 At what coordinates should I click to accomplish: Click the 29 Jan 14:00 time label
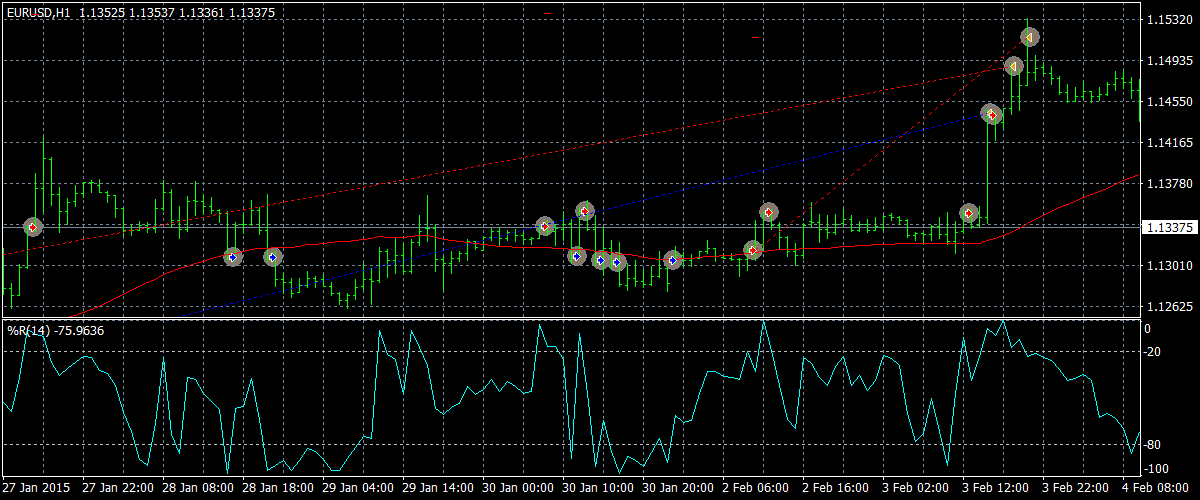coord(438,488)
